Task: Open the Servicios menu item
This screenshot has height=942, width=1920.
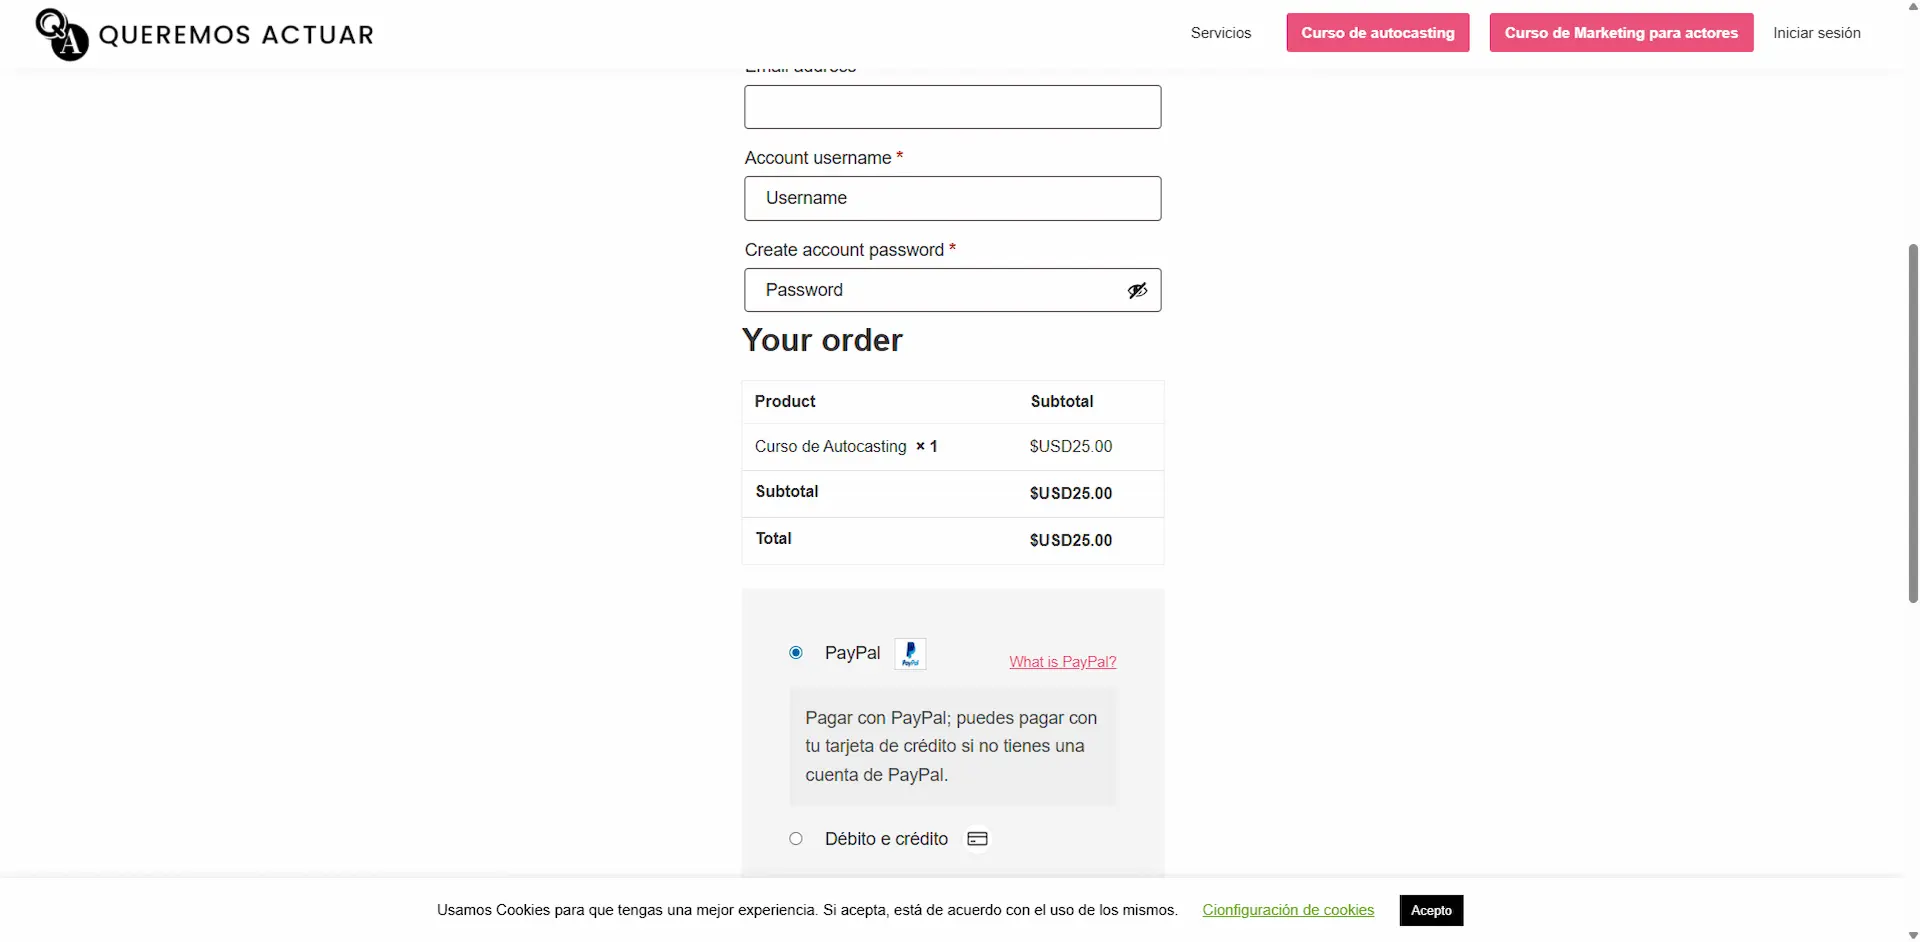Action: click(x=1220, y=33)
